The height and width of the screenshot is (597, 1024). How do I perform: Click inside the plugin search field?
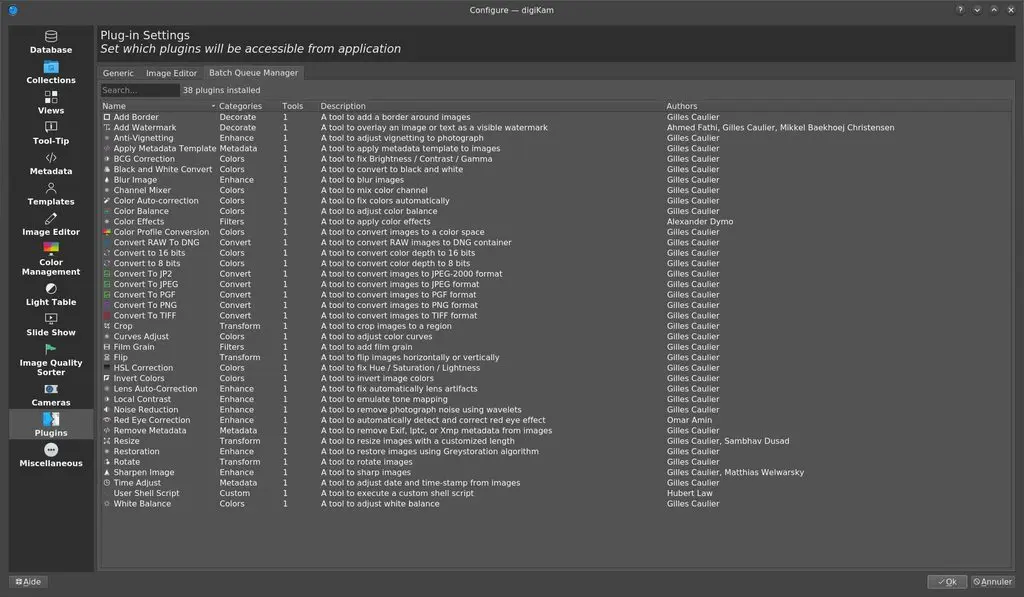(x=138, y=89)
